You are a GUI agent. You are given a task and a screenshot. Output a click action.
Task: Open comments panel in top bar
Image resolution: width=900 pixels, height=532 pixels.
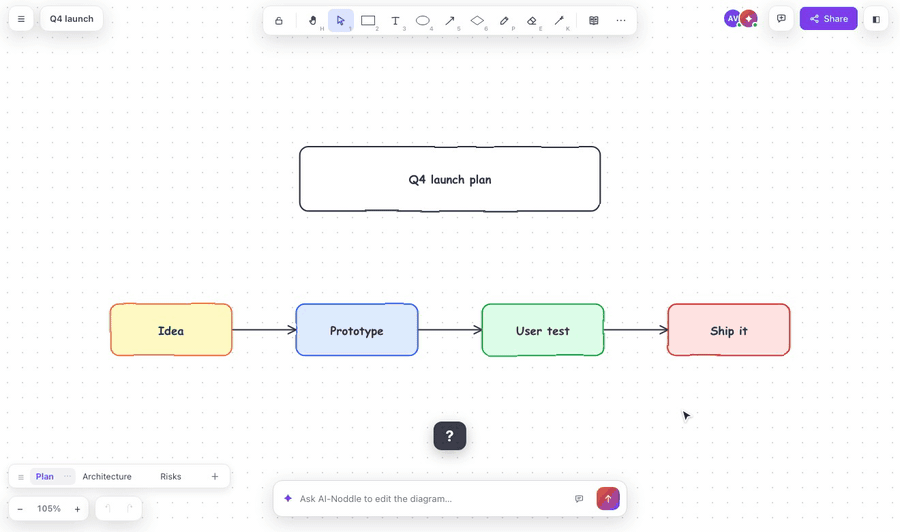click(781, 19)
